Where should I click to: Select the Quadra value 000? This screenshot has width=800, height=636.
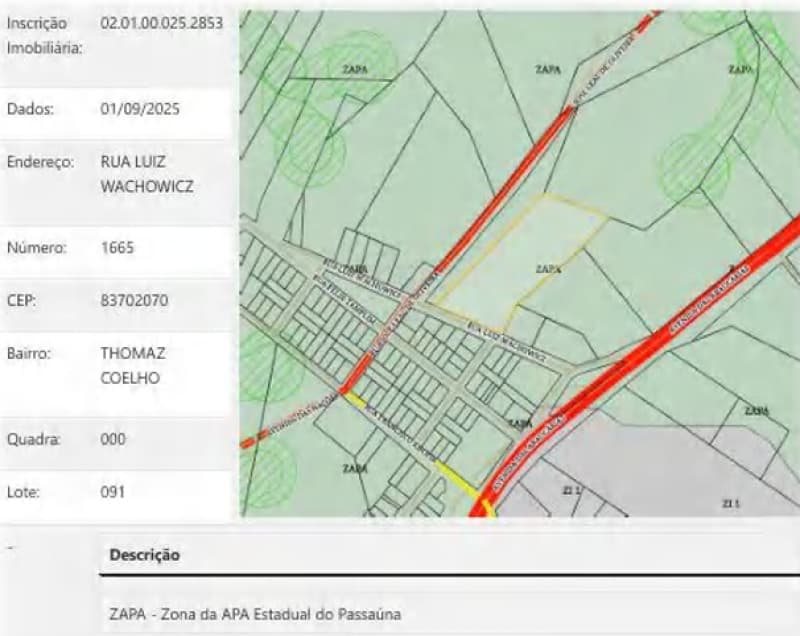(x=113, y=439)
